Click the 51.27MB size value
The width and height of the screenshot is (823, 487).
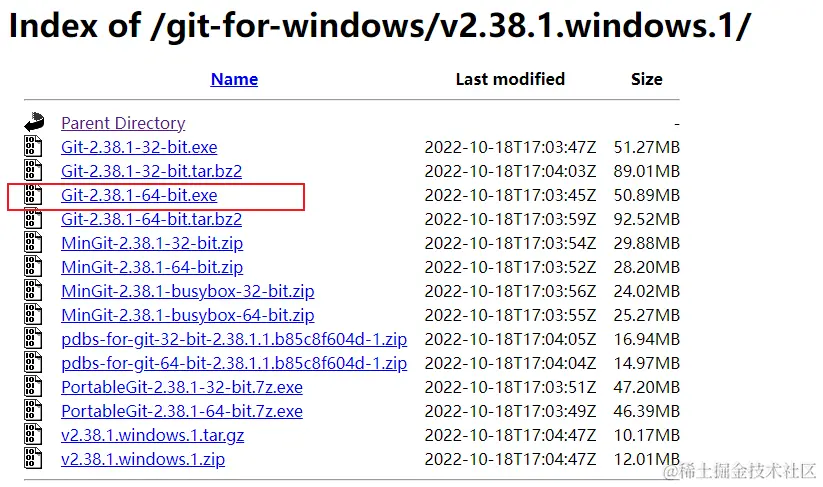point(647,147)
